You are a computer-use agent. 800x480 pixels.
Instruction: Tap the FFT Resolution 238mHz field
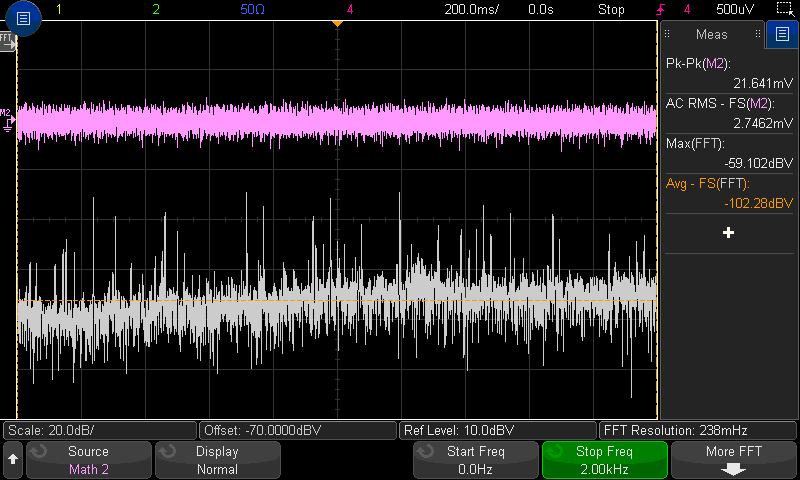pyautogui.click(x=697, y=431)
